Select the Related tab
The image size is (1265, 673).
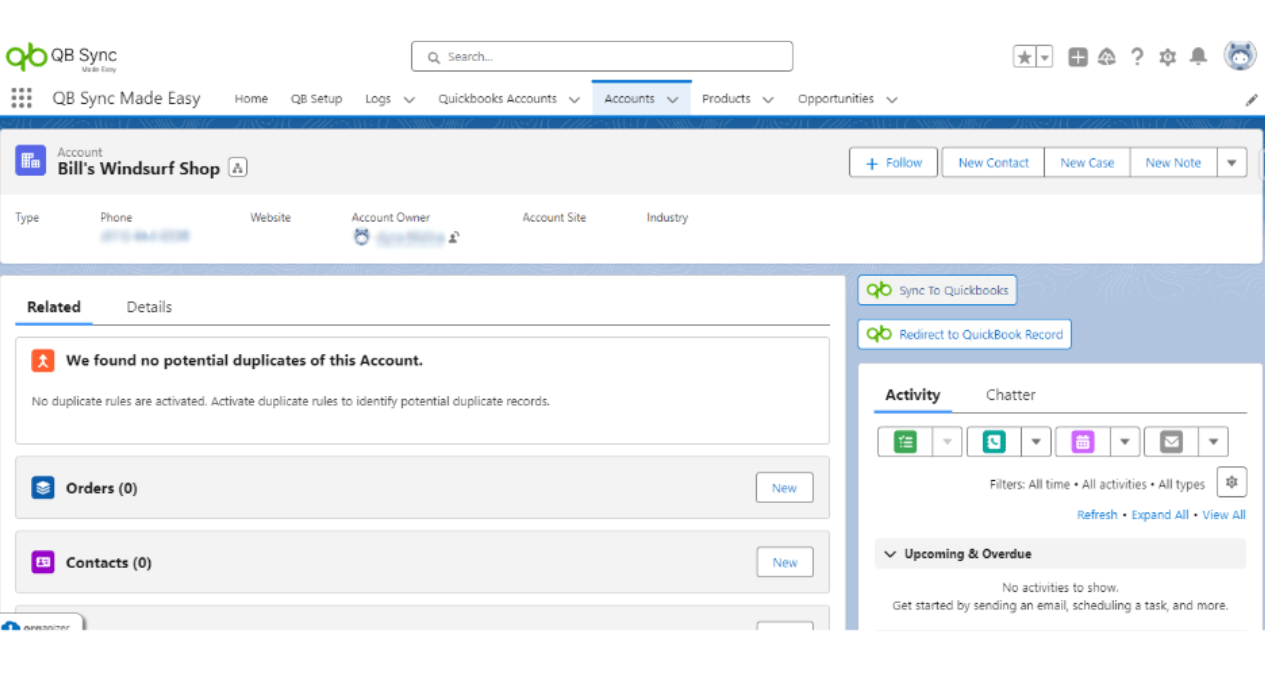pyautogui.click(x=54, y=307)
